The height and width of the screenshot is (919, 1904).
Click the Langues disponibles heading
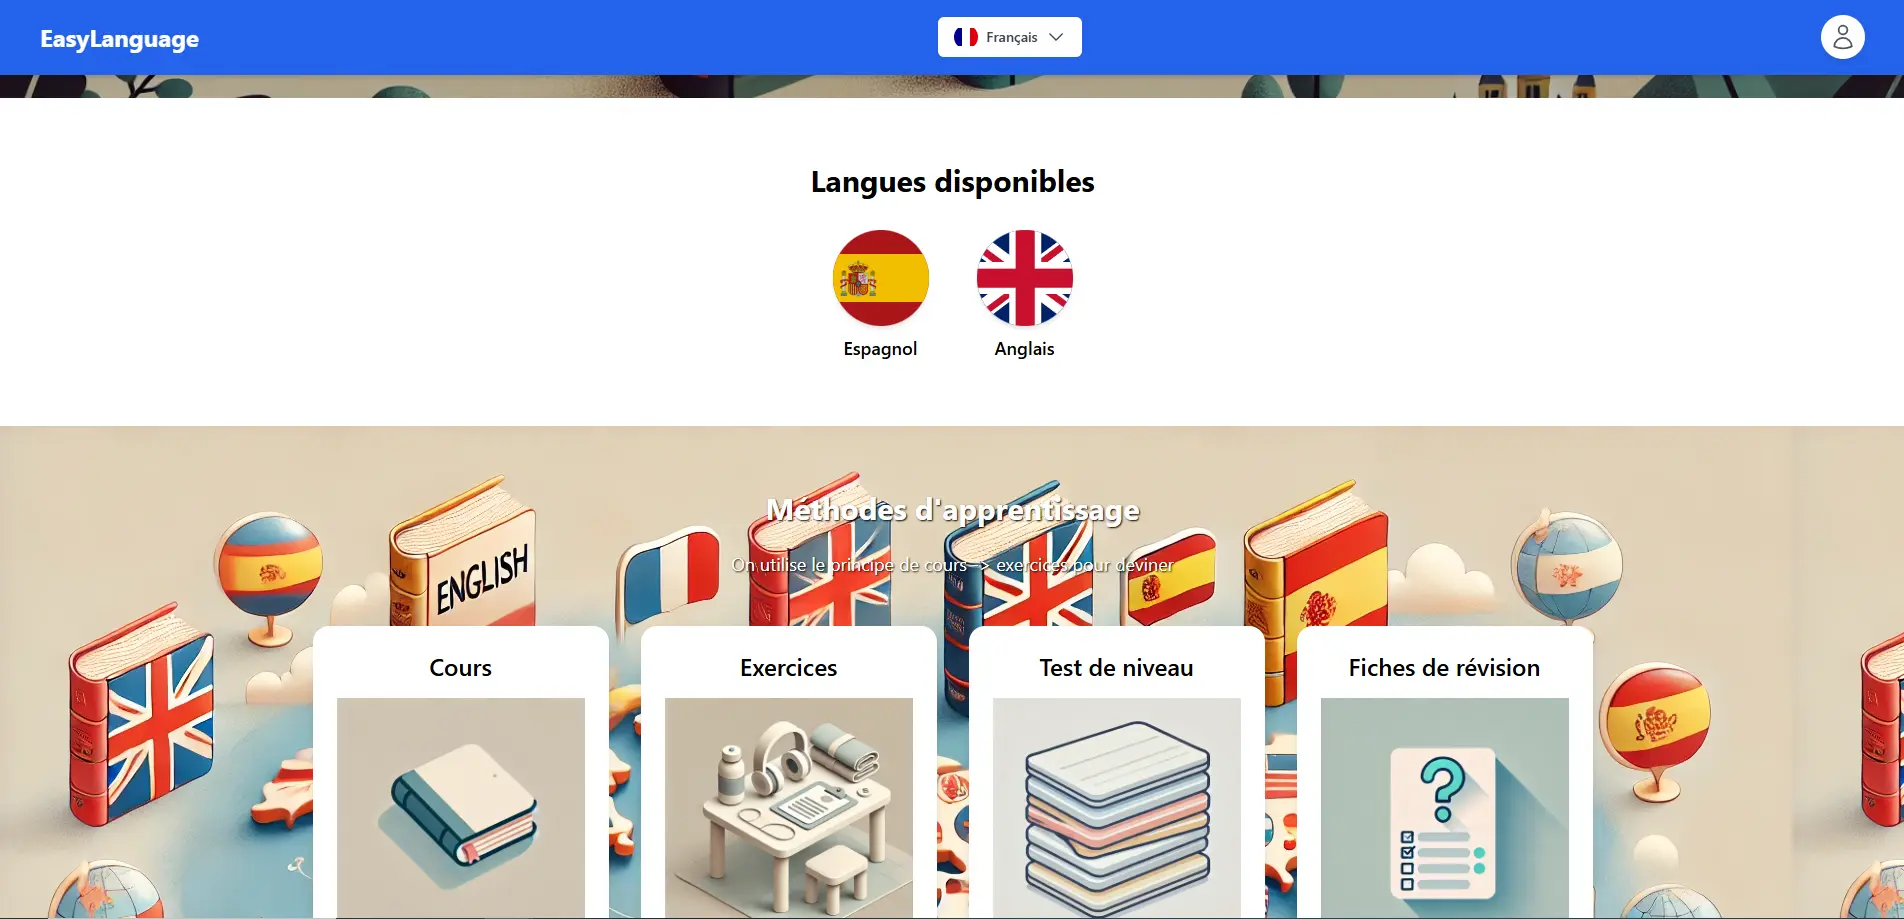952,182
